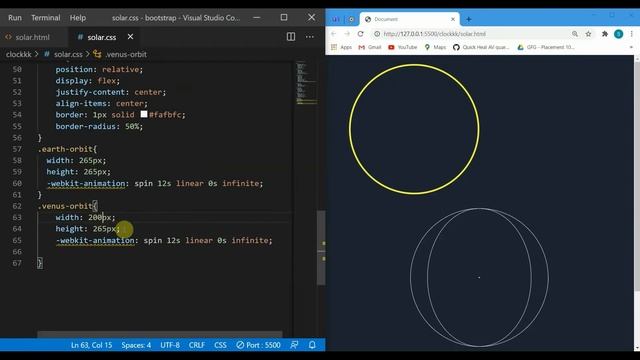Open Go to Line from Ln 63, Col 15
This screenshot has width=640, height=360.
91,345
